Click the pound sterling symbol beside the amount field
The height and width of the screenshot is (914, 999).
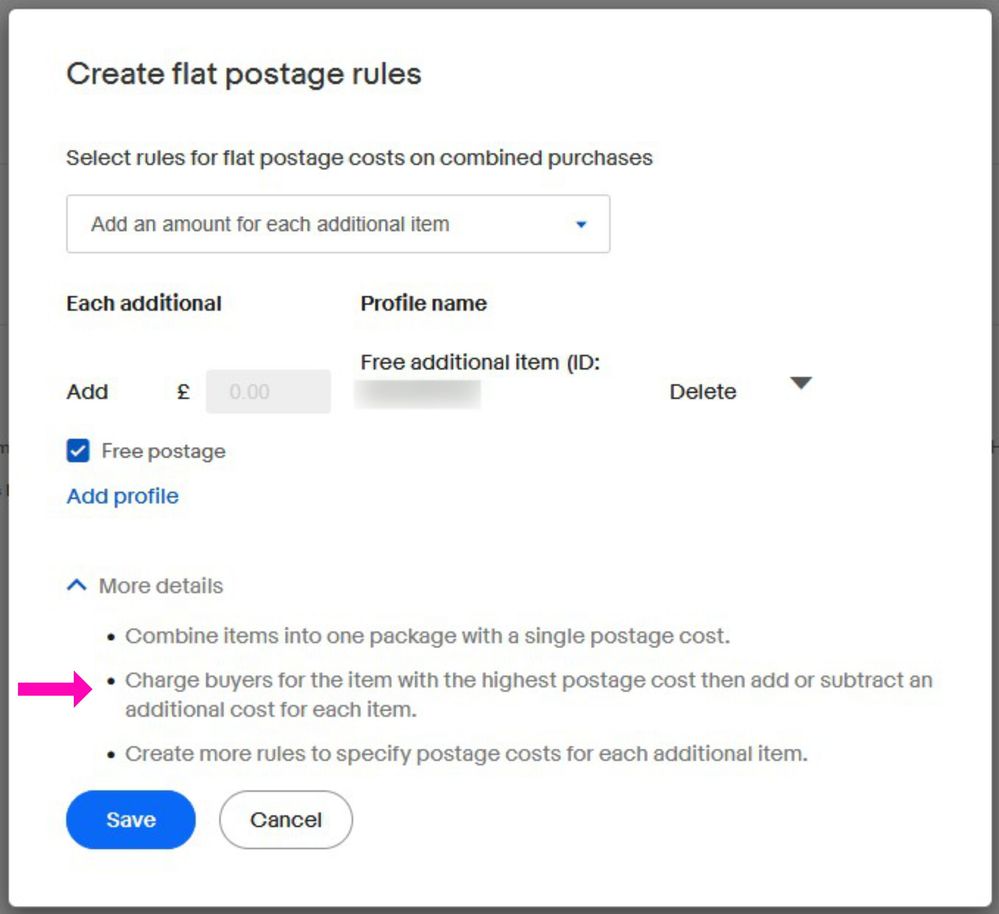point(183,392)
